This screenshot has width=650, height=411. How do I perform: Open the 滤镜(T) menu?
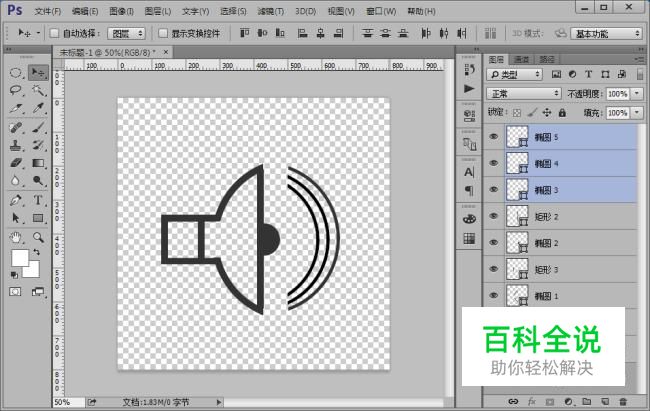point(271,11)
